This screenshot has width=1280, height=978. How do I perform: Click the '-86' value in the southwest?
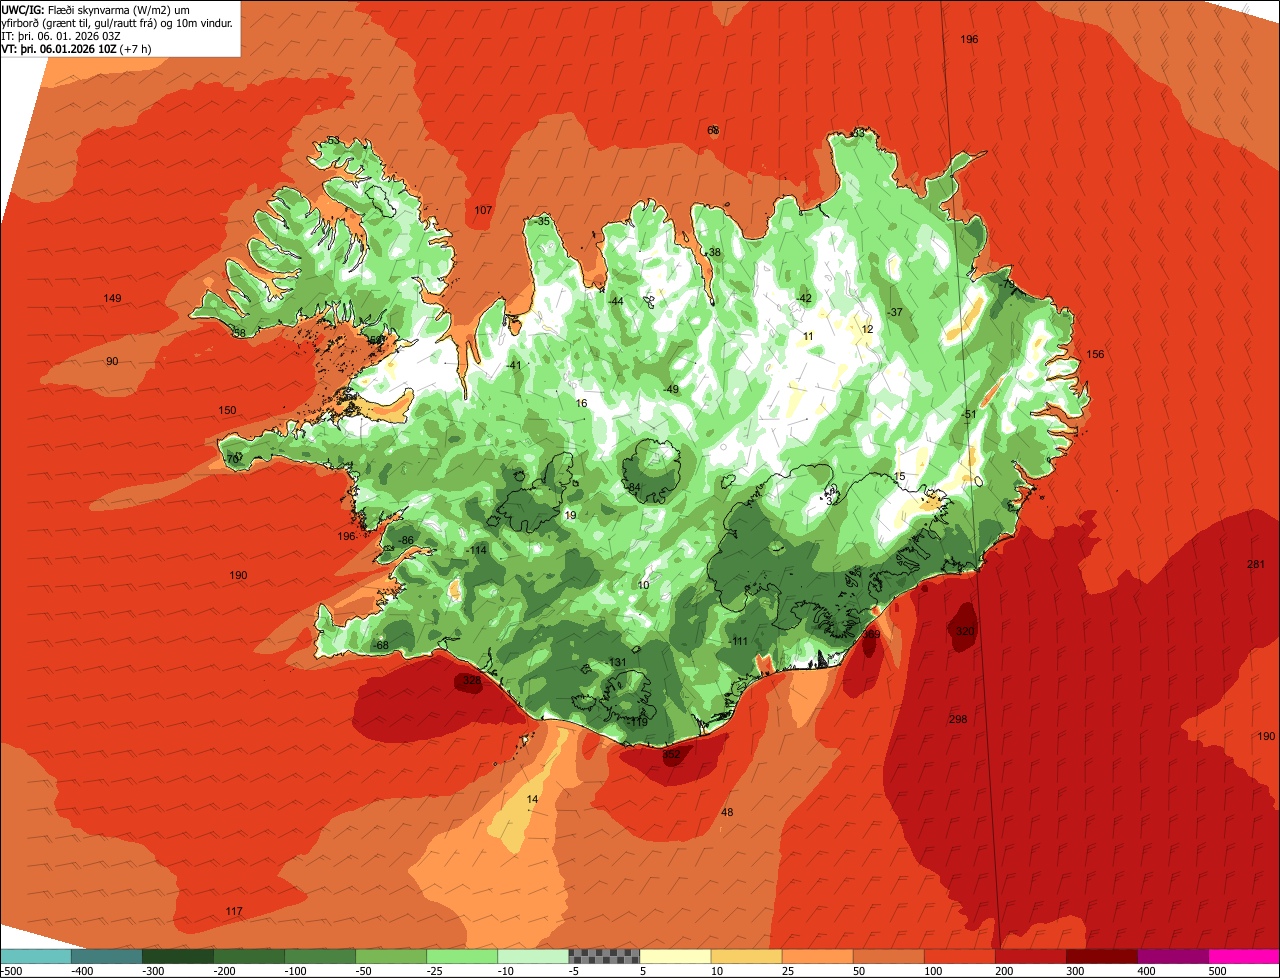pyautogui.click(x=405, y=540)
